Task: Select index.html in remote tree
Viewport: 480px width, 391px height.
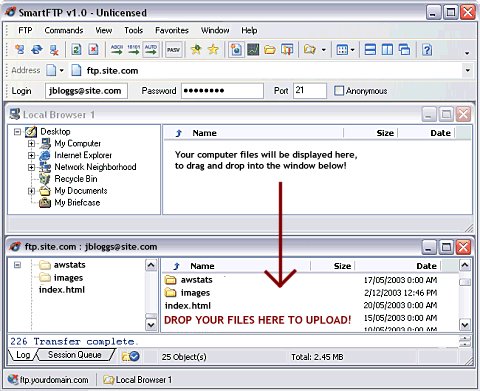Action: tap(62, 290)
